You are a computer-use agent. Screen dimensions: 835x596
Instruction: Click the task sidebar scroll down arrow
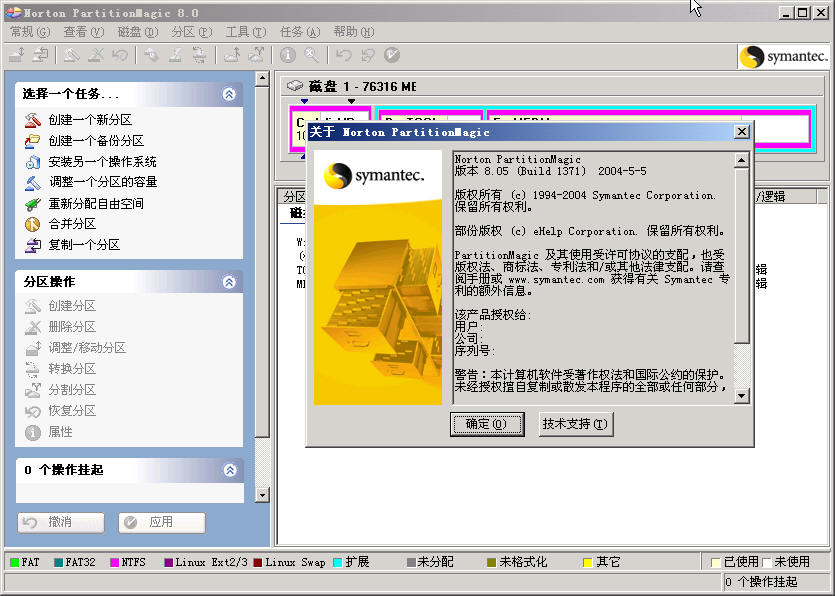pyautogui.click(x=261, y=495)
